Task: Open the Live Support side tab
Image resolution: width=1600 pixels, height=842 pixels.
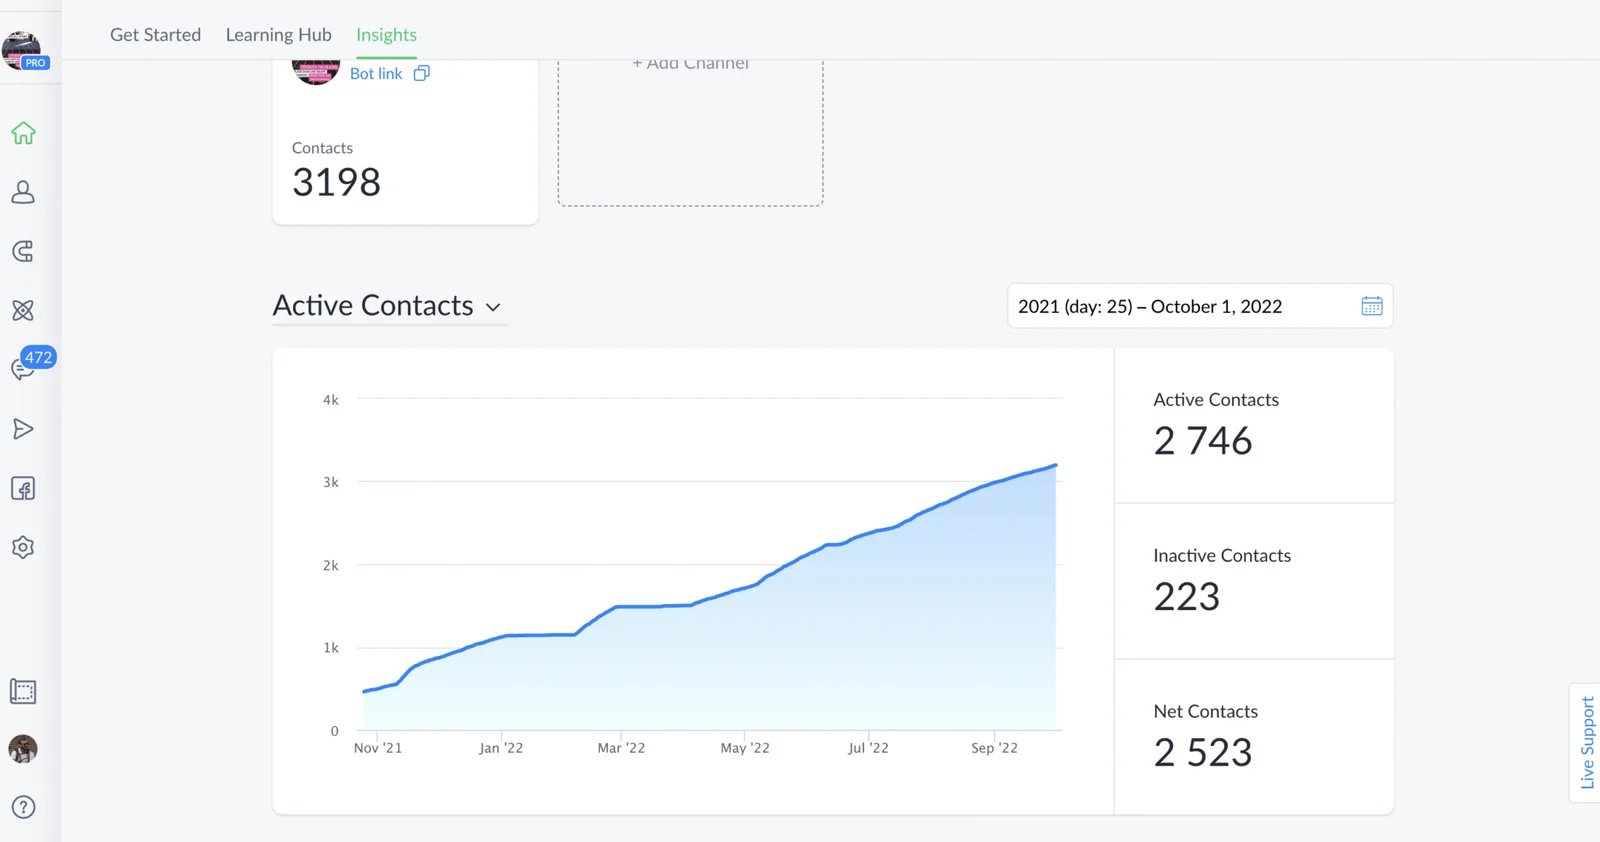Action: (x=1586, y=743)
